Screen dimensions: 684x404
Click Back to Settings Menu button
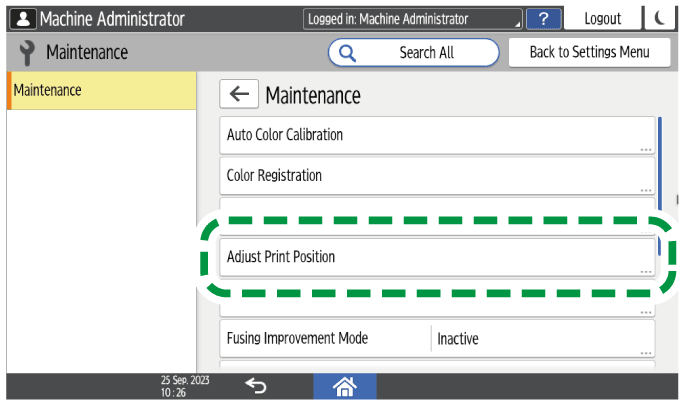589,53
